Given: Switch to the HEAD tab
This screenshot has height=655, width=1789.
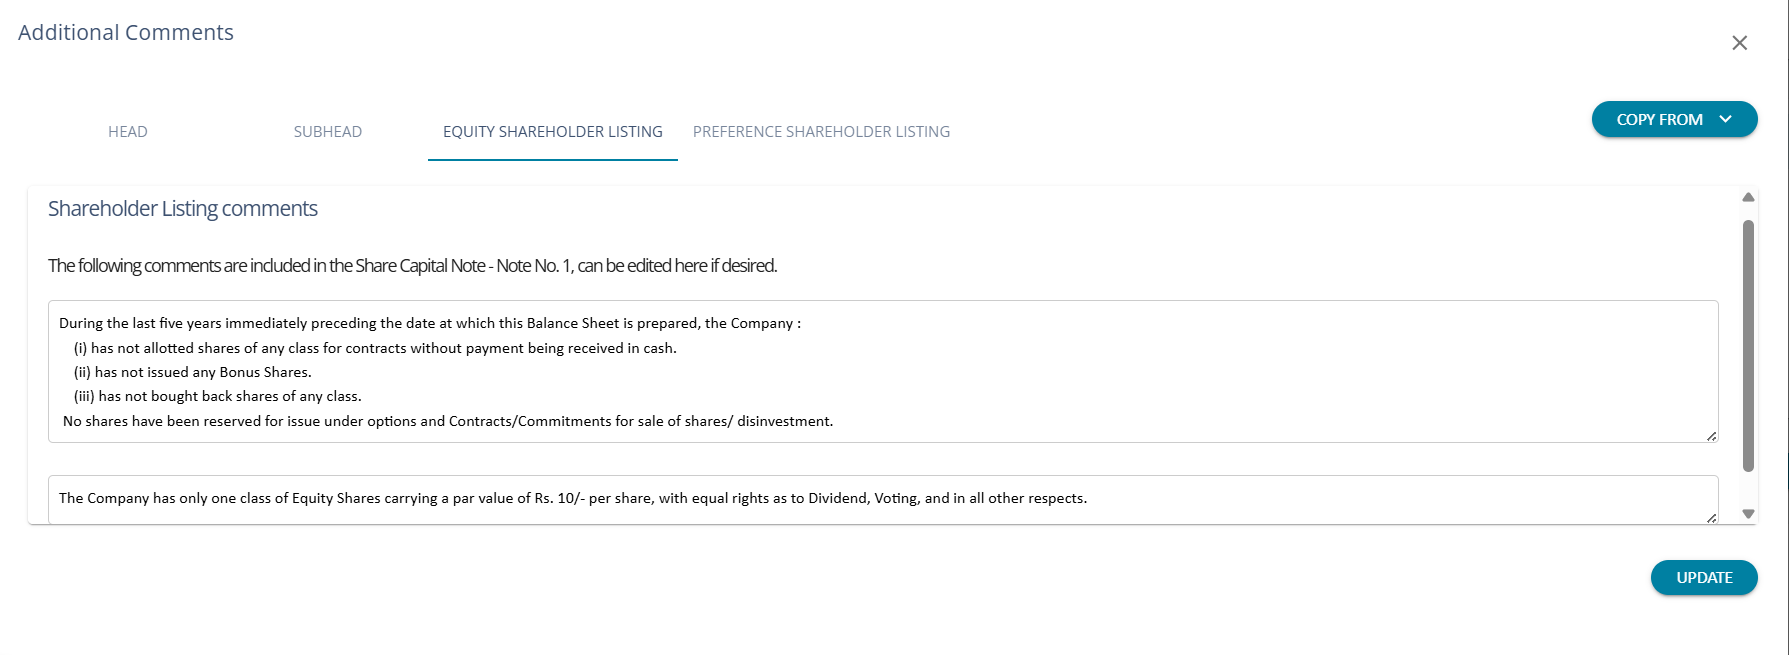Looking at the screenshot, I should (x=128, y=132).
